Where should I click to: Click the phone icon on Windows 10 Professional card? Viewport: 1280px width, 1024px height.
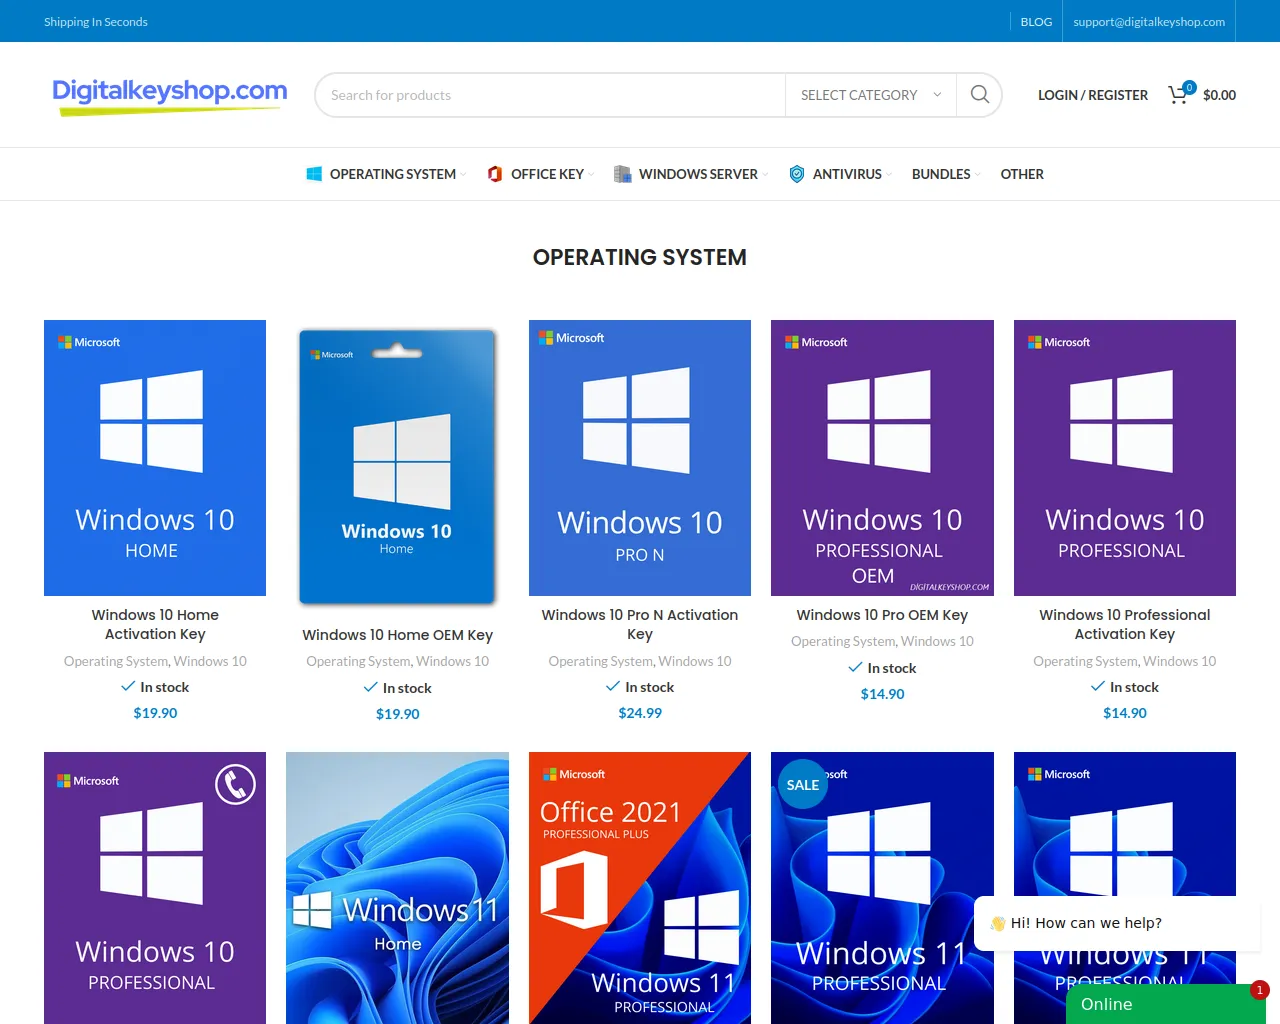(x=235, y=785)
